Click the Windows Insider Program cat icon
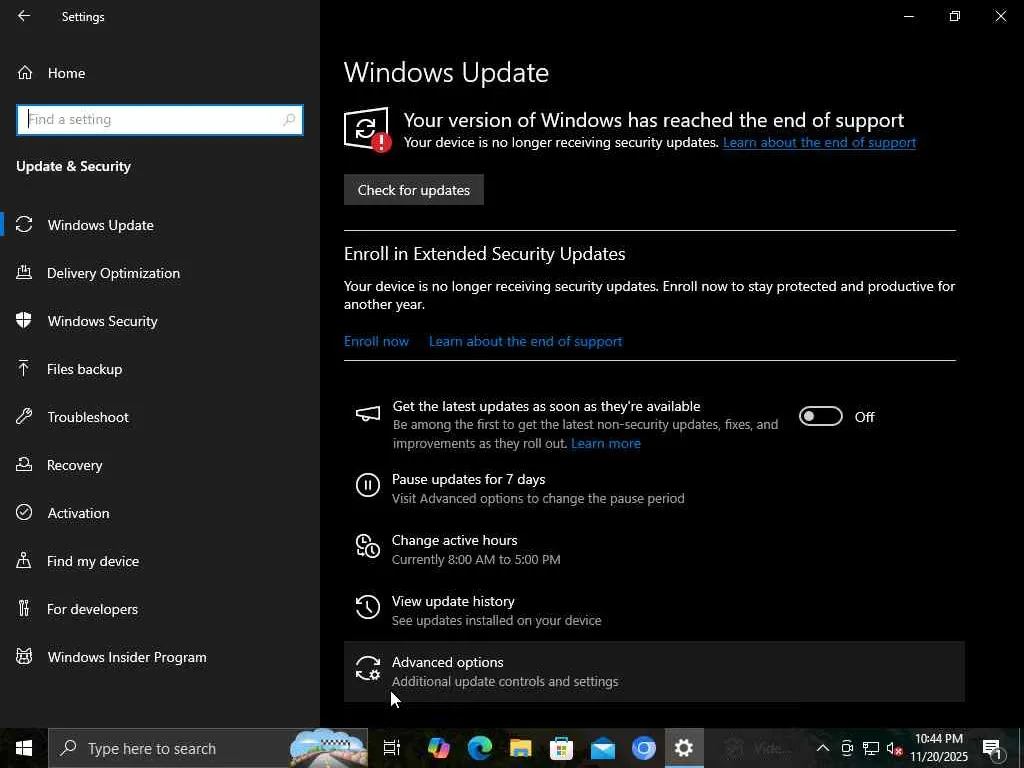The image size is (1024, 768). coord(24,656)
